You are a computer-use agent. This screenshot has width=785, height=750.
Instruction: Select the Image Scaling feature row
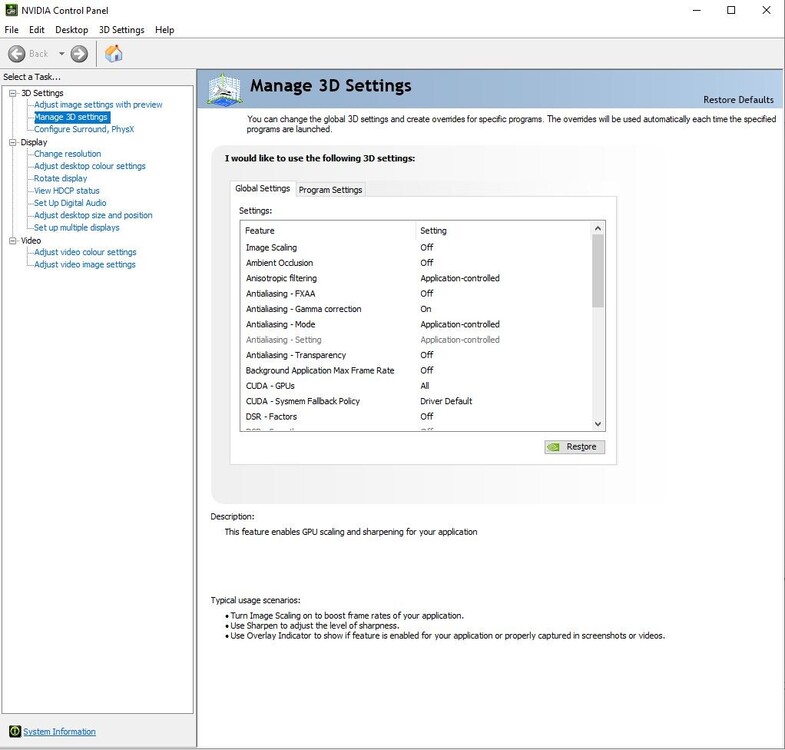[417, 247]
